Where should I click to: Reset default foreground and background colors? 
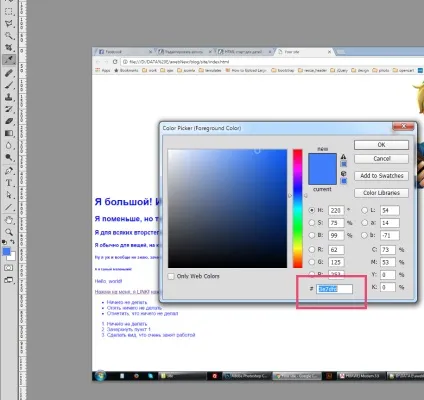[x=4, y=242]
